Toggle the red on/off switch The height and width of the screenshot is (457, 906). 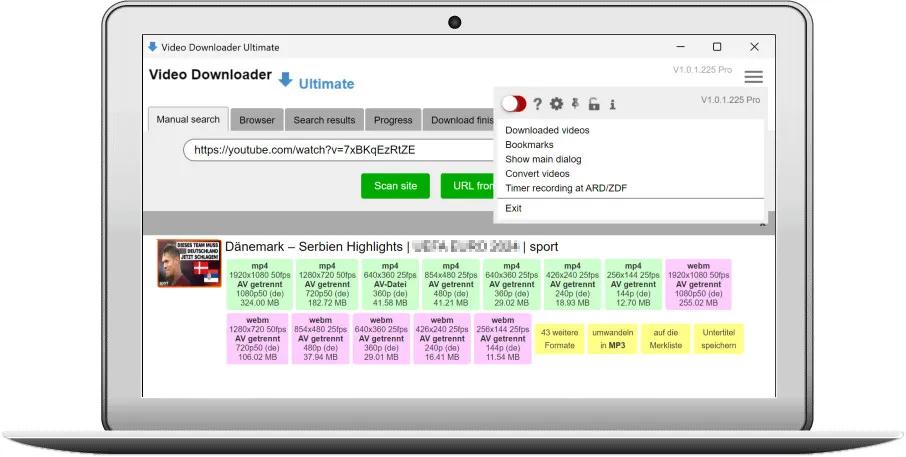[514, 104]
